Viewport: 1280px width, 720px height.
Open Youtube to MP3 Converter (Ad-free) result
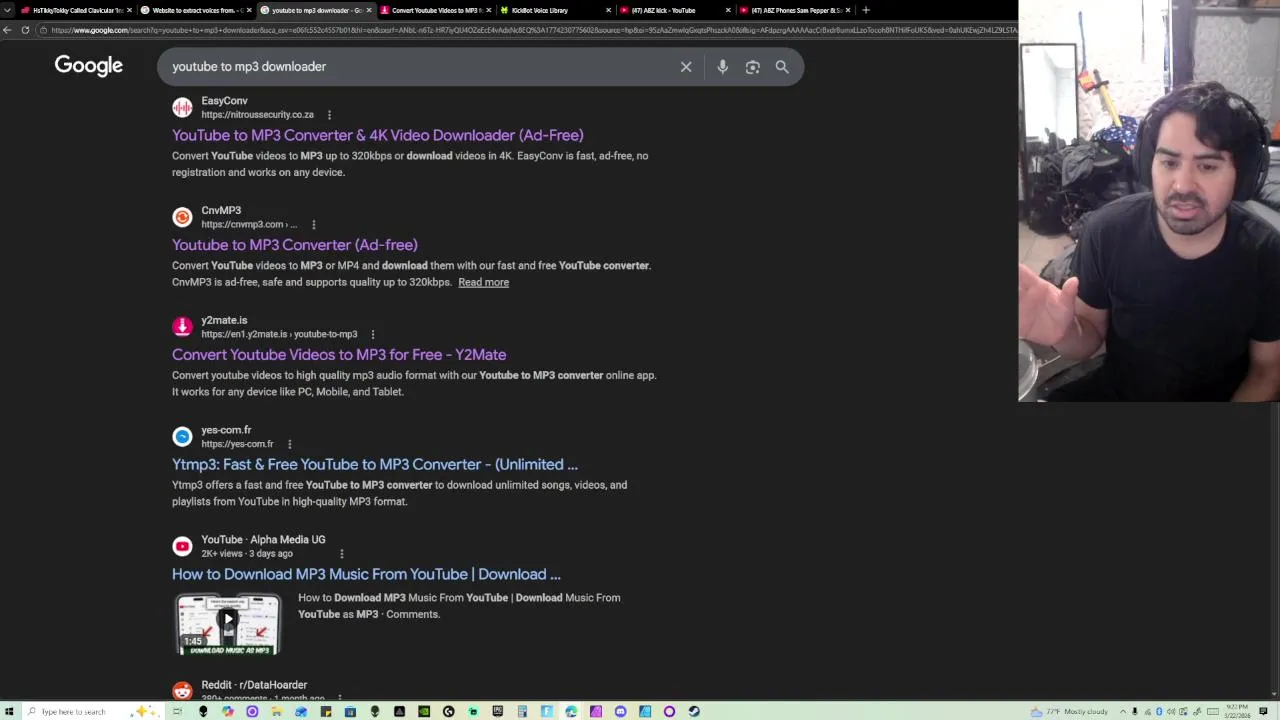[294, 245]
